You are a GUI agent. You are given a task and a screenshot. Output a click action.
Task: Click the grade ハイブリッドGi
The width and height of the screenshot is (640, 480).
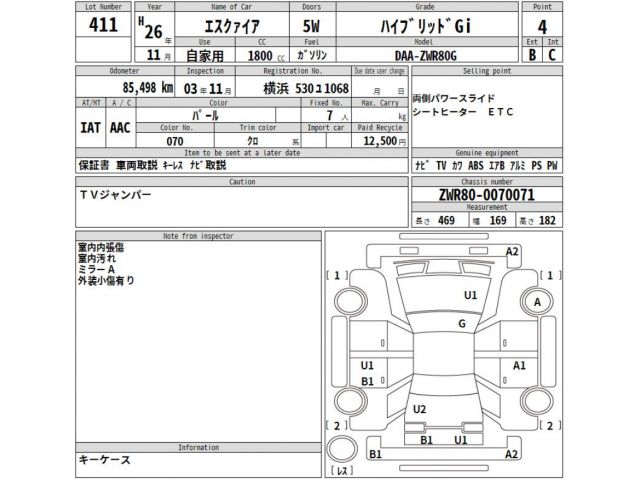[x=426, y=27]
